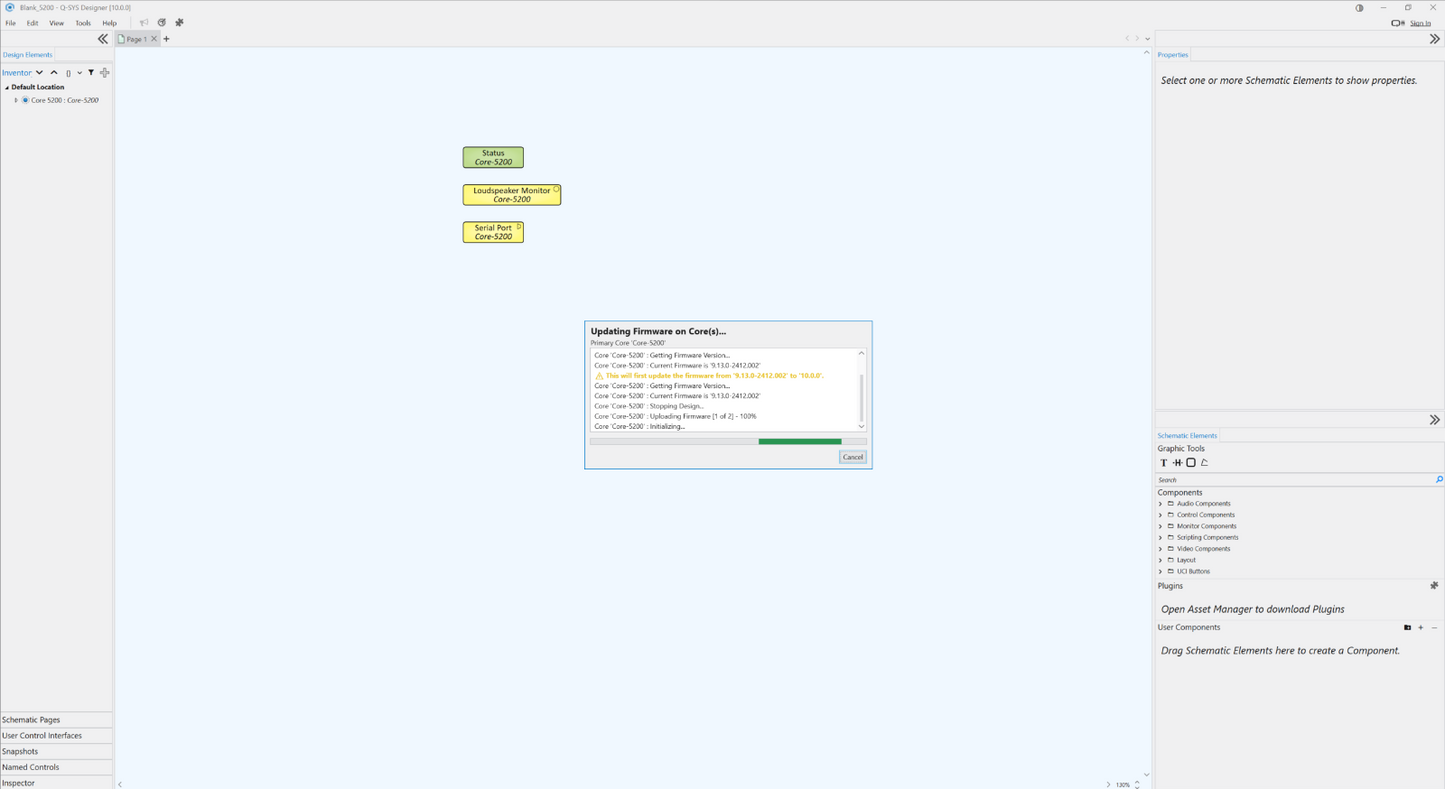Open the Inspector section

pyautogui.click(x=56, y=783)
